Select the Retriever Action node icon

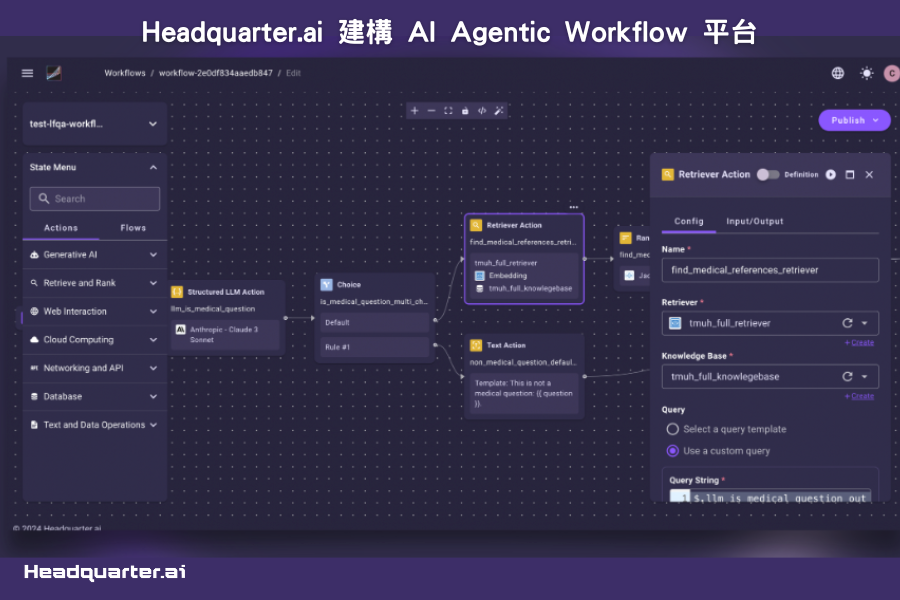(476, 225)
